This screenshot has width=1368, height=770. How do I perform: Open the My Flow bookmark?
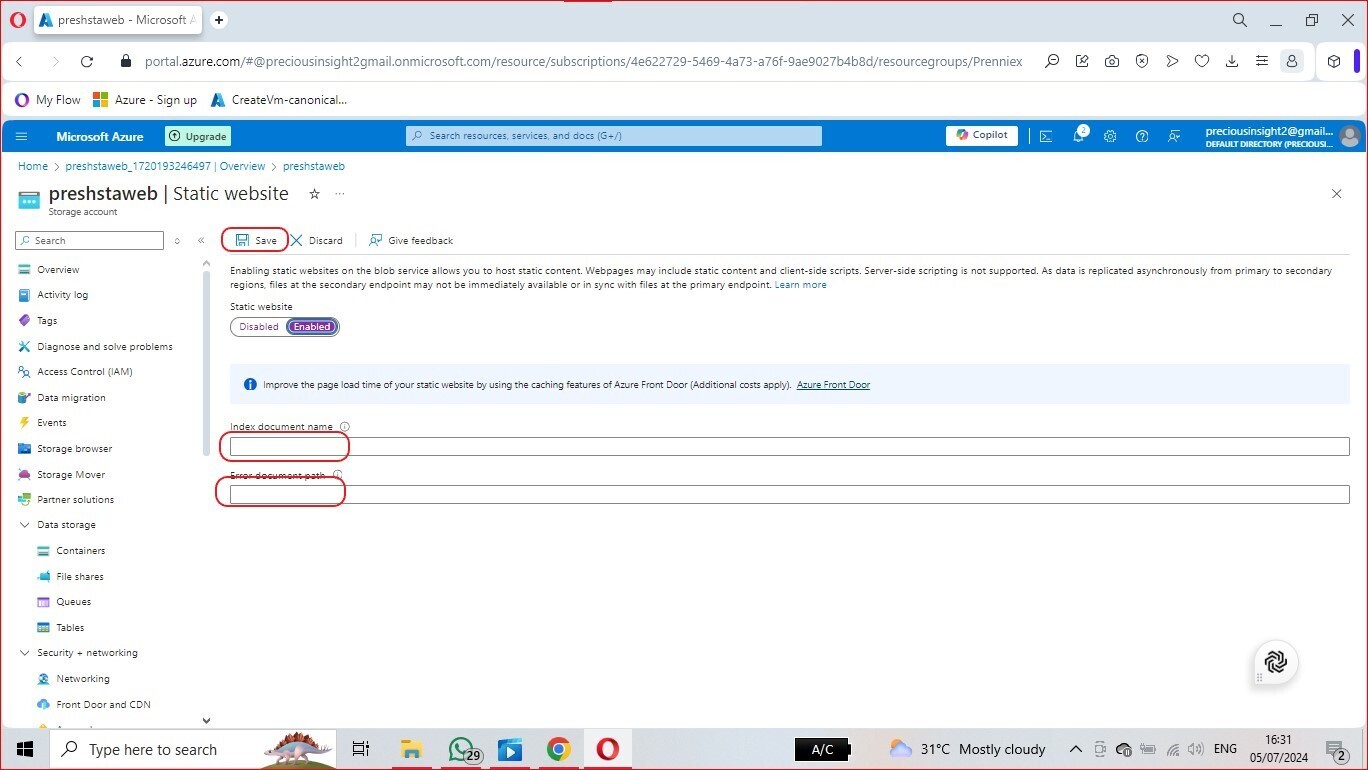[x=48, y=100]
